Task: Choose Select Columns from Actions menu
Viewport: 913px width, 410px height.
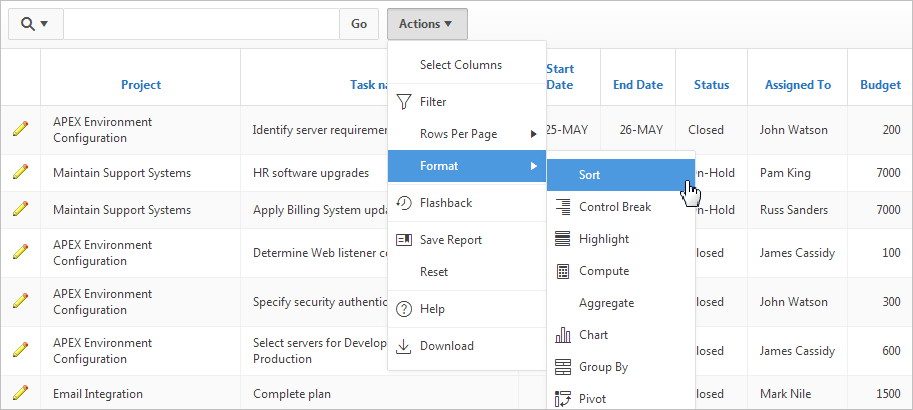Action: [460, 65]
